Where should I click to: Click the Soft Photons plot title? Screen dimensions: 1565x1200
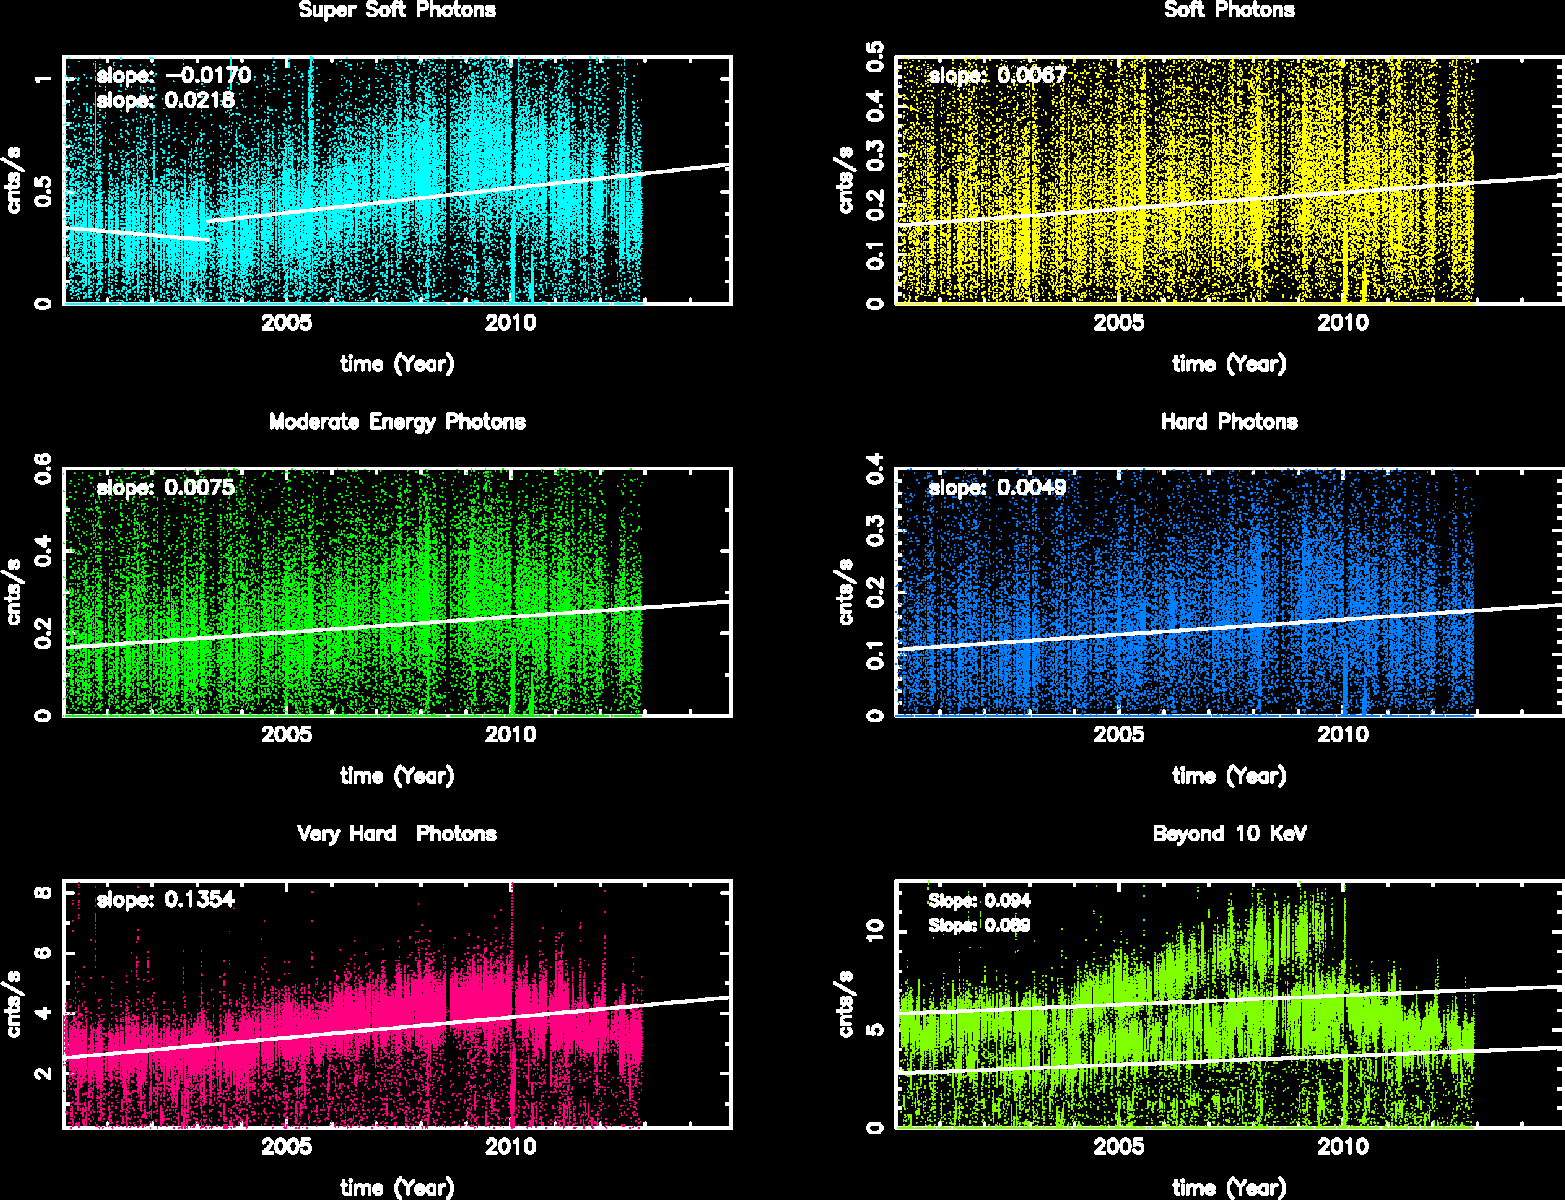tap(1229, 11)
